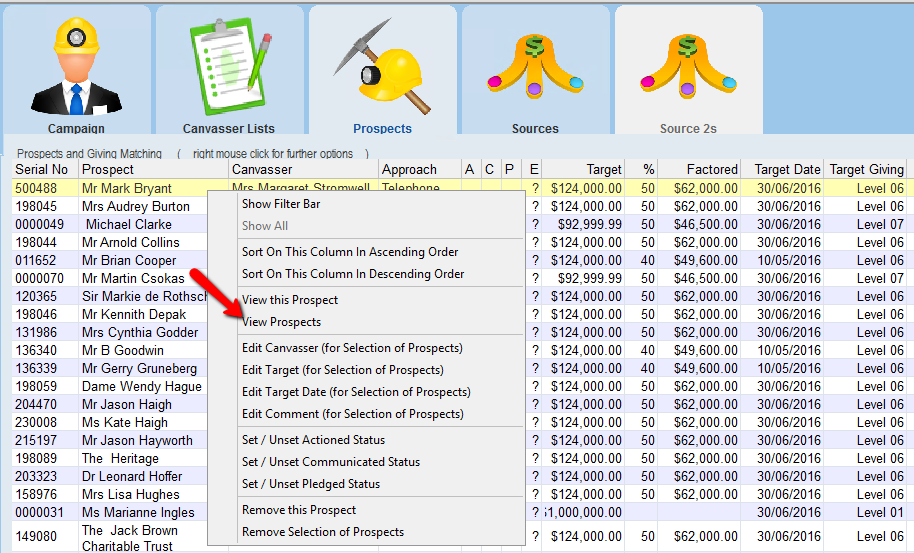
Task: Choose Remove Selection of Prospects
Action: click(x=323, y=532)
